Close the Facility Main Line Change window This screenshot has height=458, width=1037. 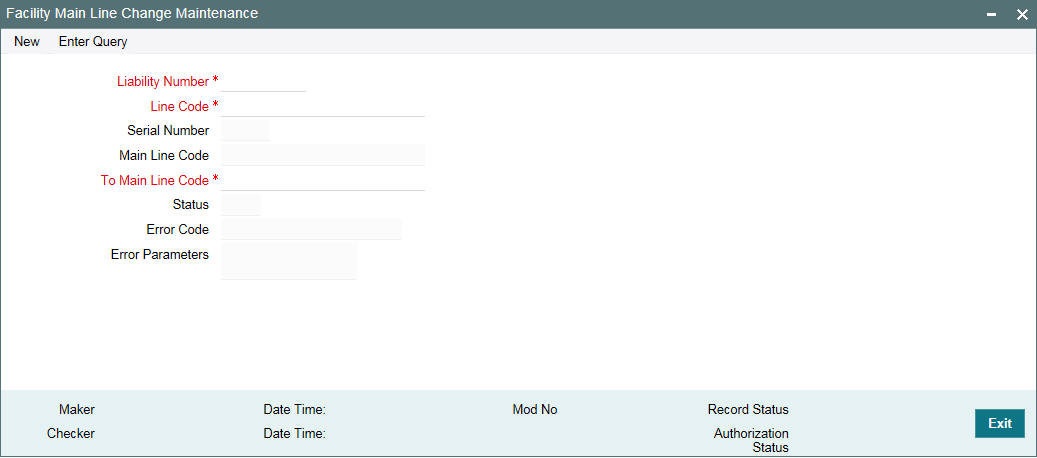click(1022, 14)
